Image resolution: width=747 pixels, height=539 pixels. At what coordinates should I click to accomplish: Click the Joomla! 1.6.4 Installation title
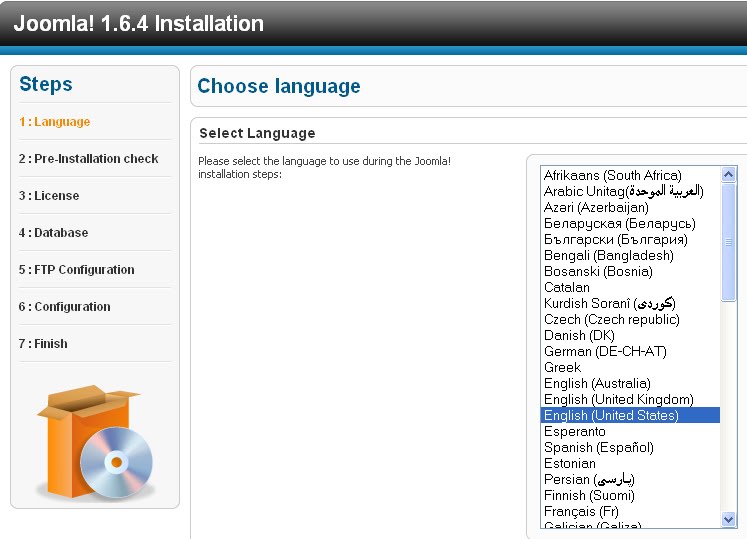[139, 23]
